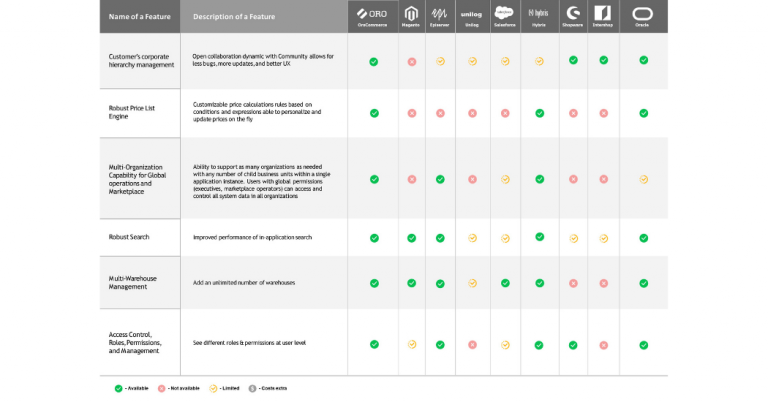Click the OroCommerce logo in the header

coord(373,15)
